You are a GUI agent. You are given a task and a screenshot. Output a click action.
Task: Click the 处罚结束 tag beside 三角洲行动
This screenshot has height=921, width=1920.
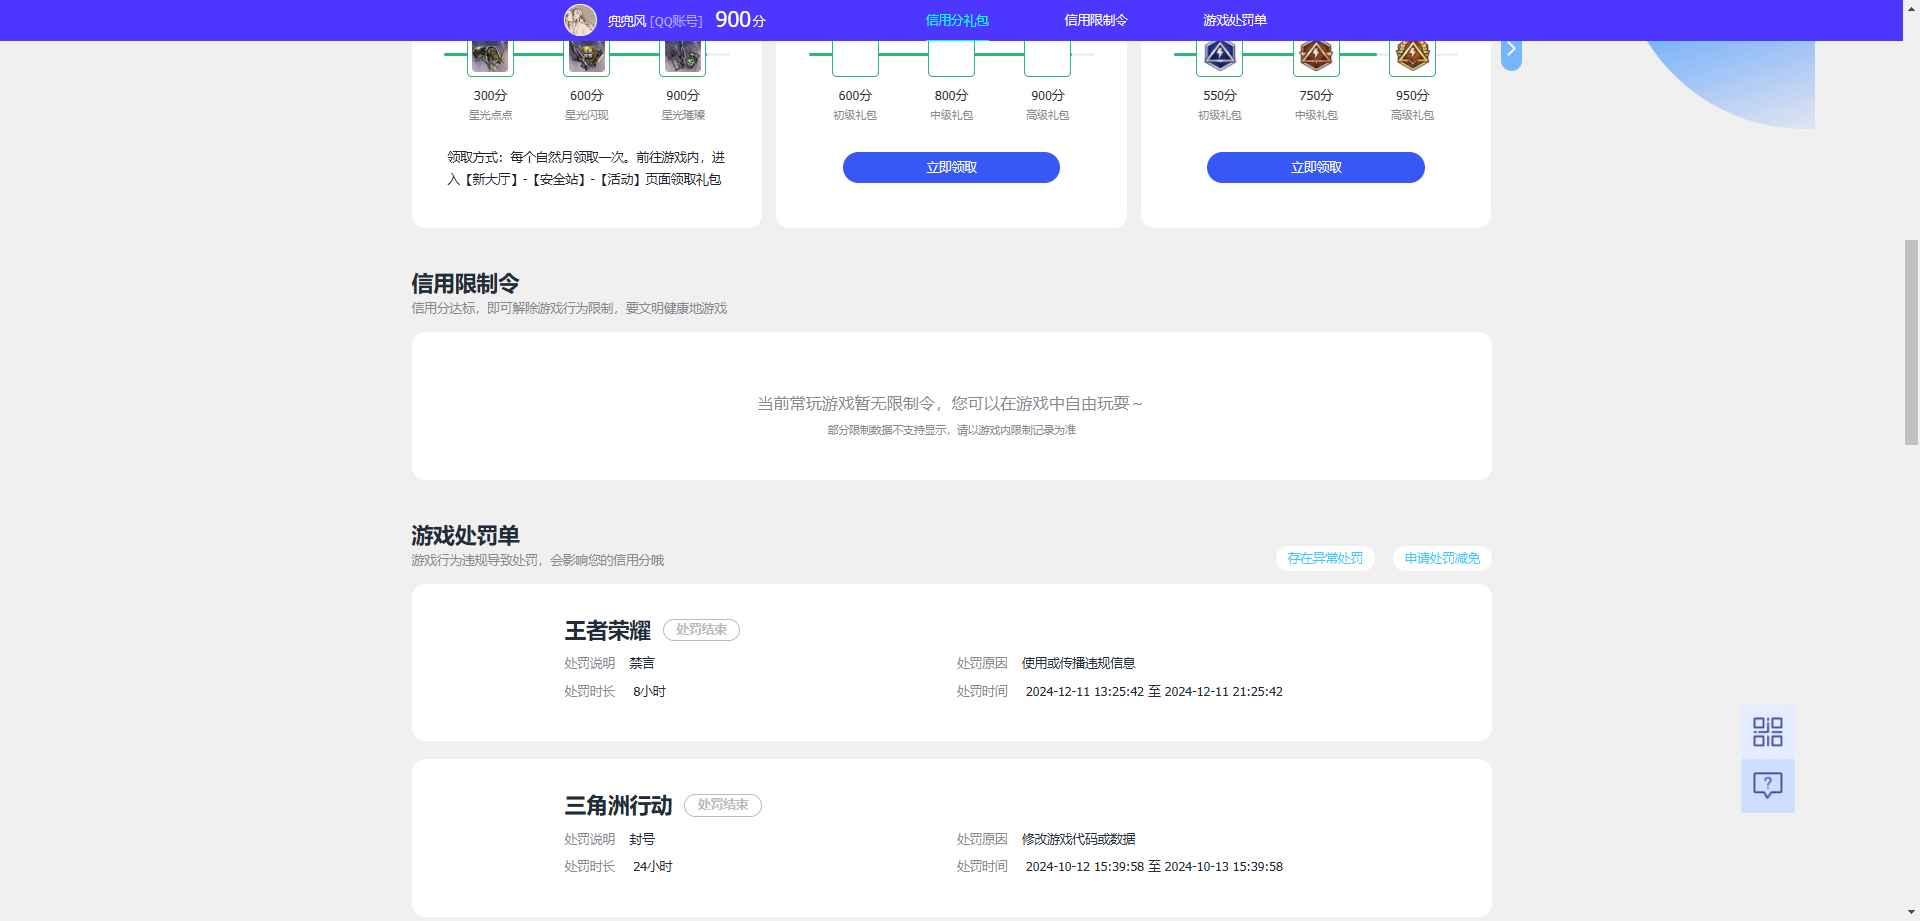click(x=723, y=805)
